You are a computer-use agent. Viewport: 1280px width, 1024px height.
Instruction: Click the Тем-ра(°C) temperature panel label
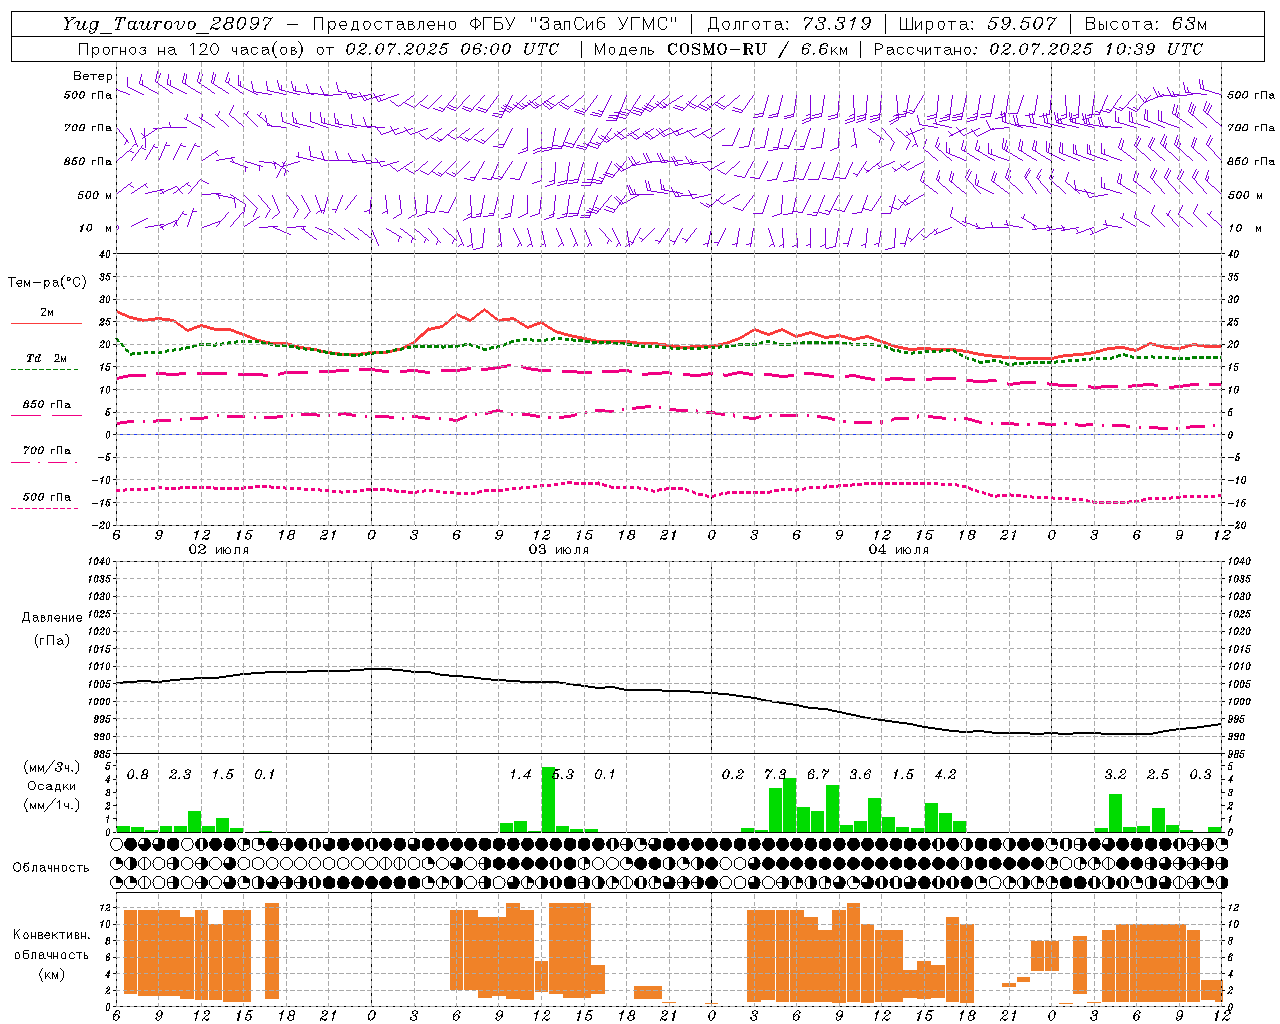click(x=47, y=283)
